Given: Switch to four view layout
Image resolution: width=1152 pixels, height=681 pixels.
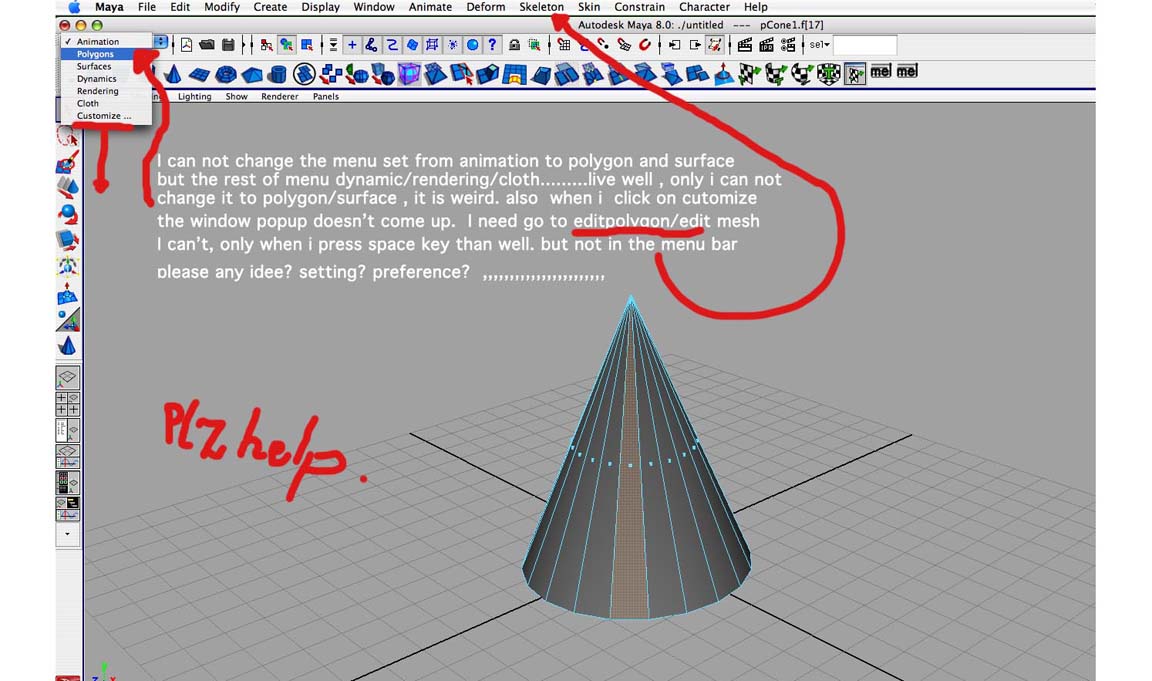Looking at the screenshot, I should tap(68, 403).
